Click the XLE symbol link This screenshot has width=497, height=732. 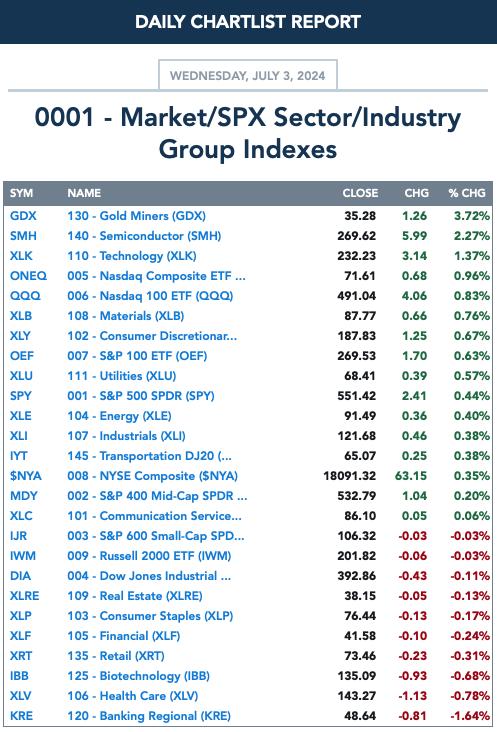coord(21,416)
